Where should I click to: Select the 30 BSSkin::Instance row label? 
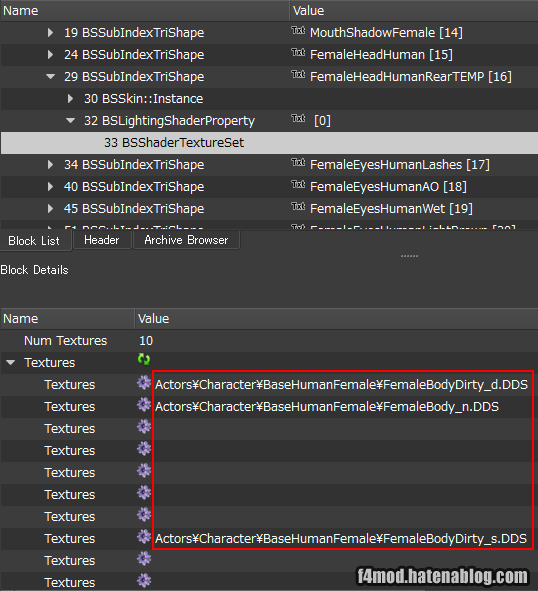coord(144,99)
